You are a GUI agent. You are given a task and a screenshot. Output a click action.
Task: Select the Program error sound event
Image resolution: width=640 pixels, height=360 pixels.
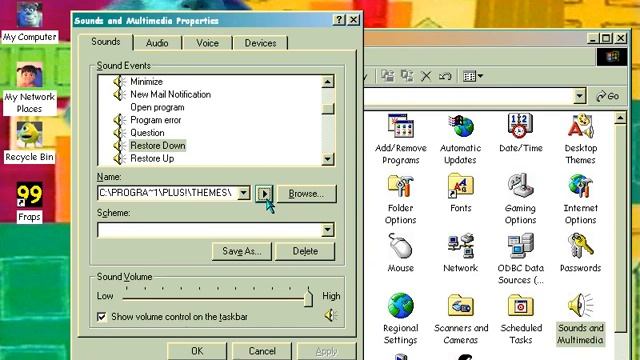[x=156, y=120]
